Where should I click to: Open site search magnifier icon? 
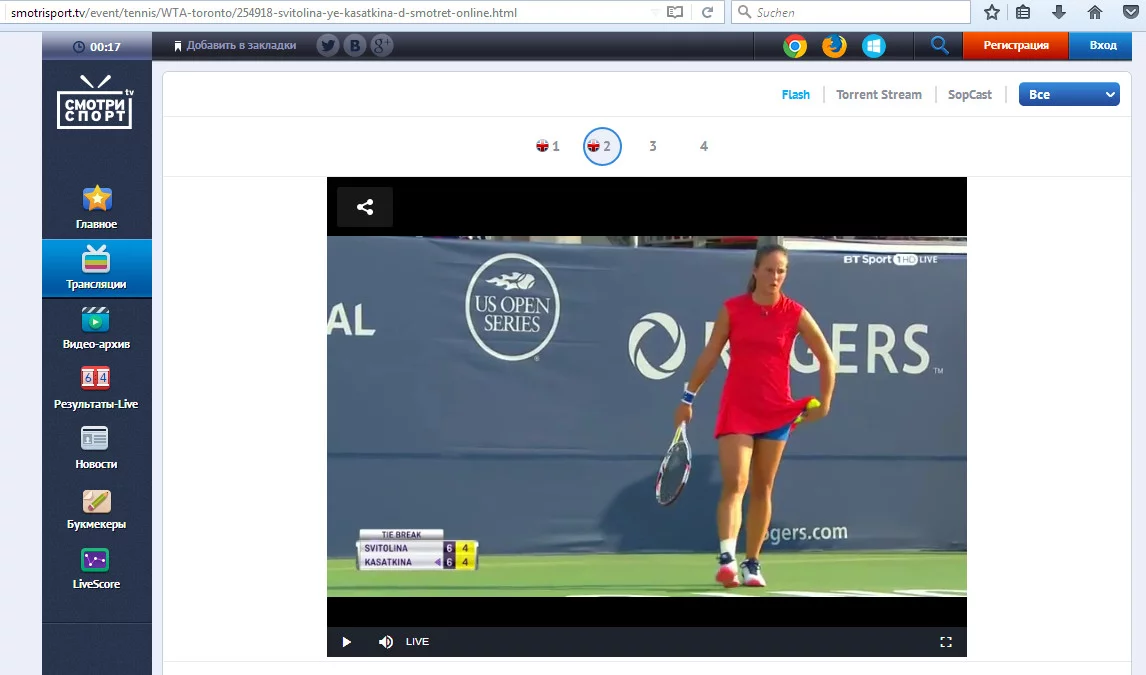(939, 45)
